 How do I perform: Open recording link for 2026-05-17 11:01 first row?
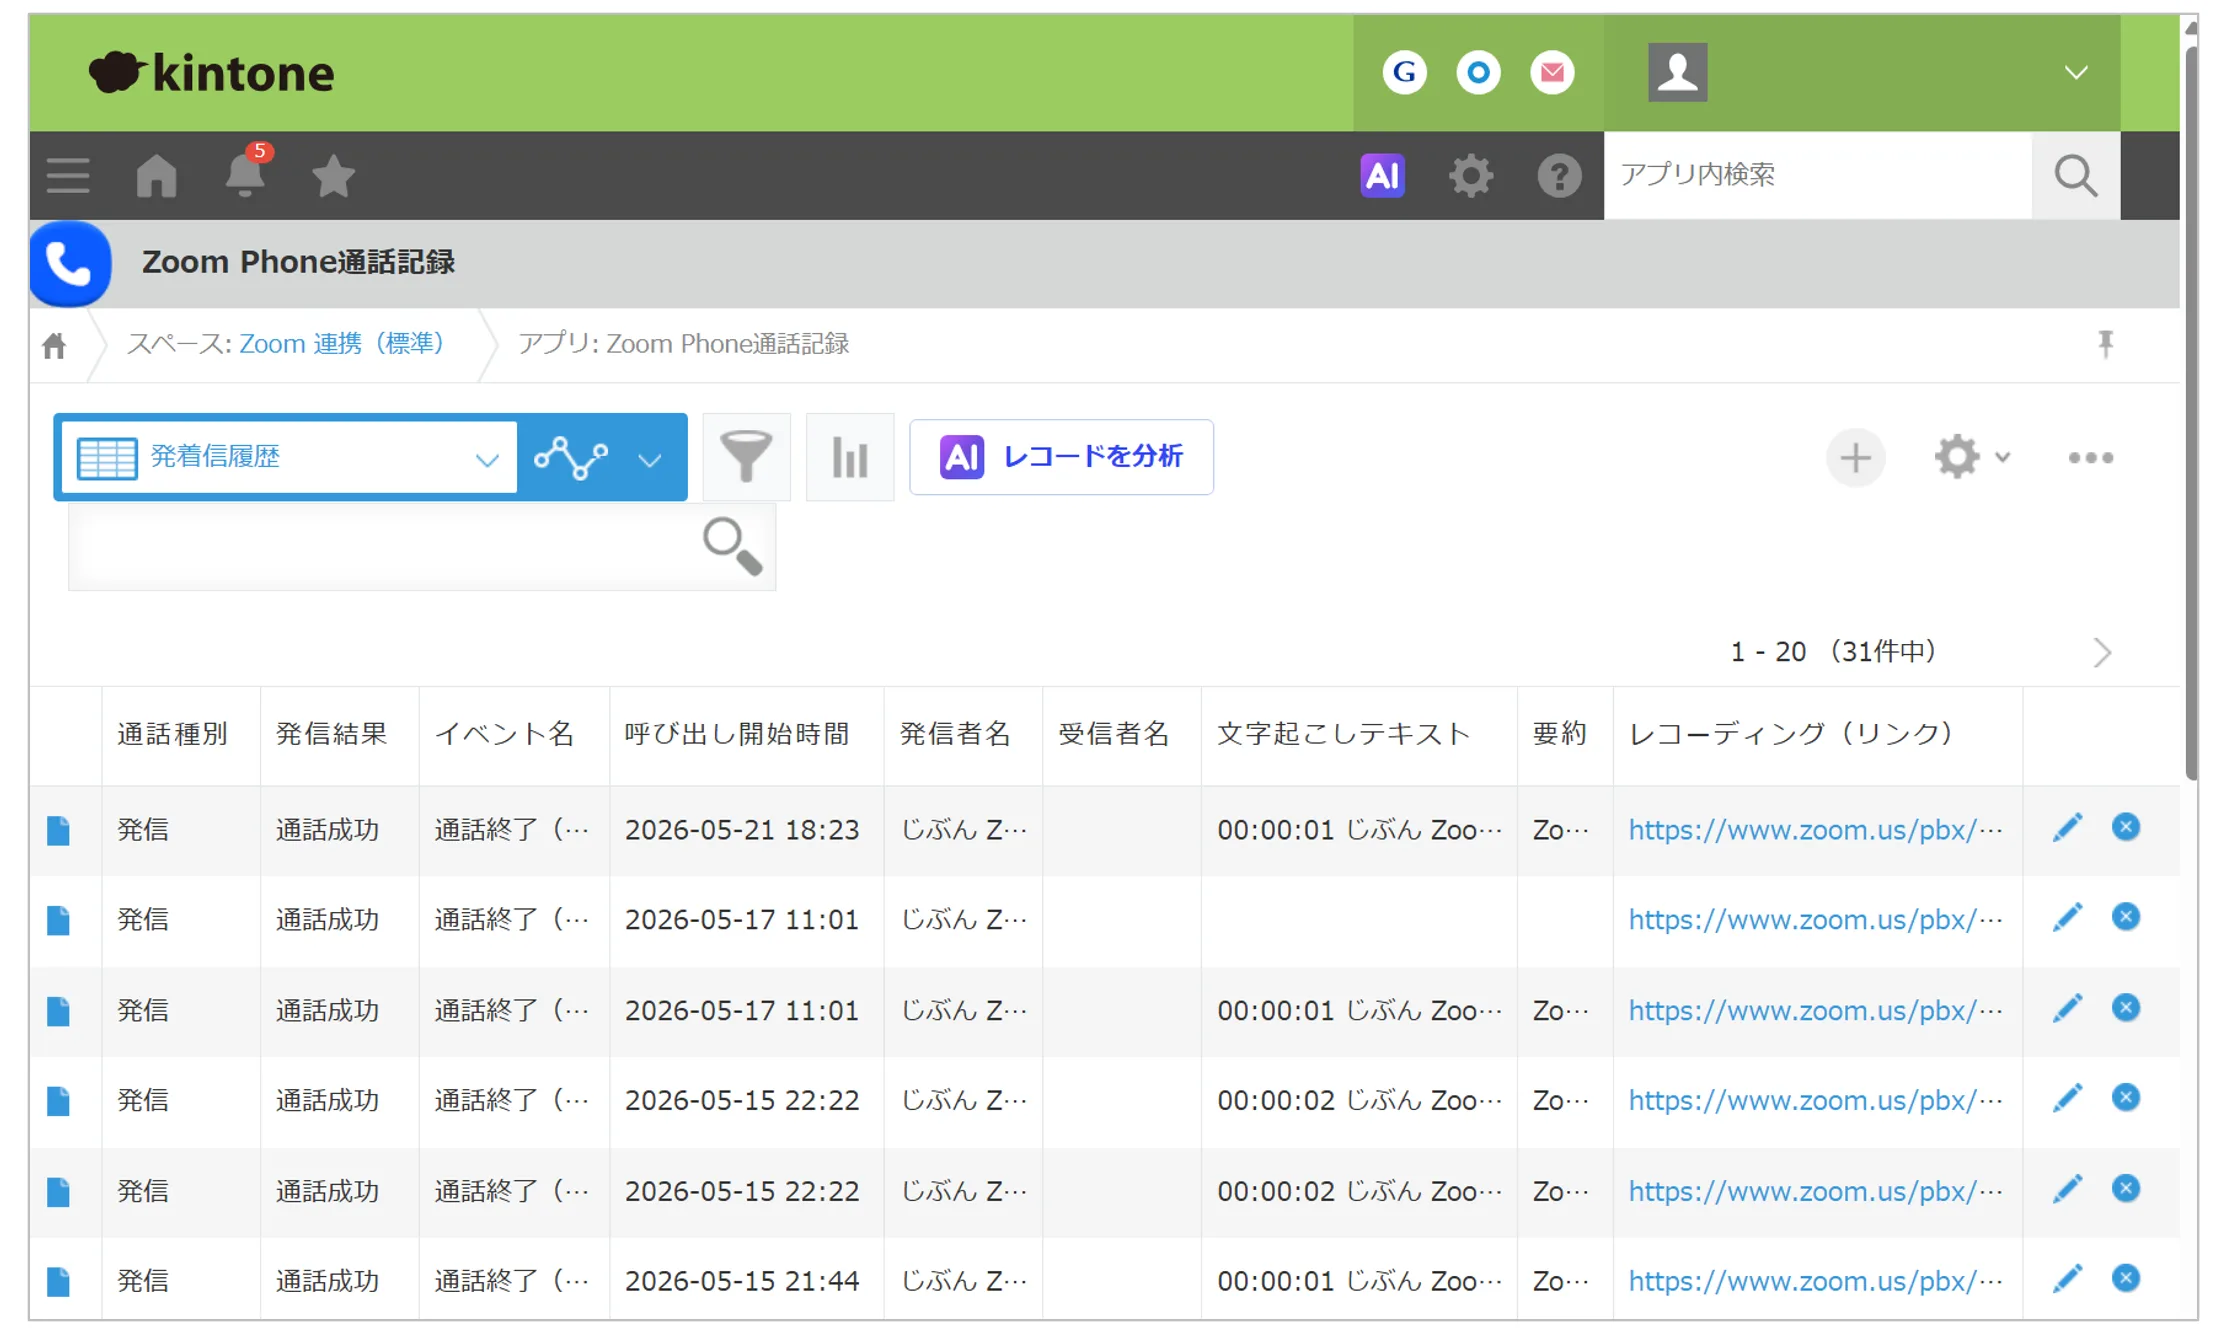coord(1814,919)
